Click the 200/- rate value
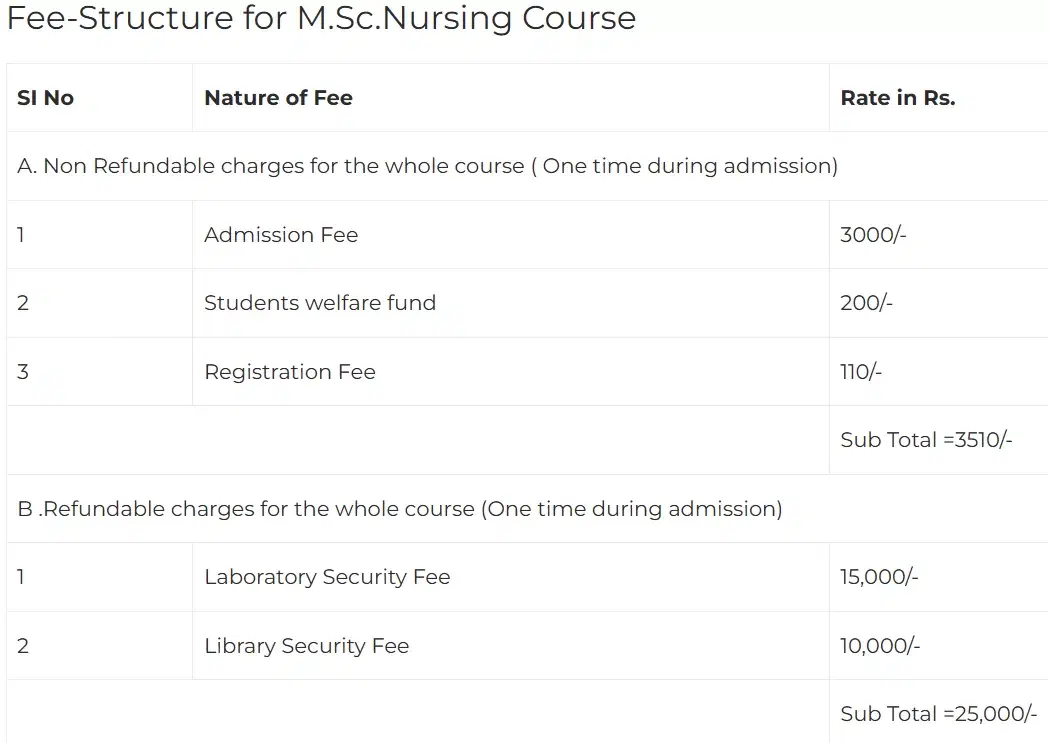 point(866,303)
